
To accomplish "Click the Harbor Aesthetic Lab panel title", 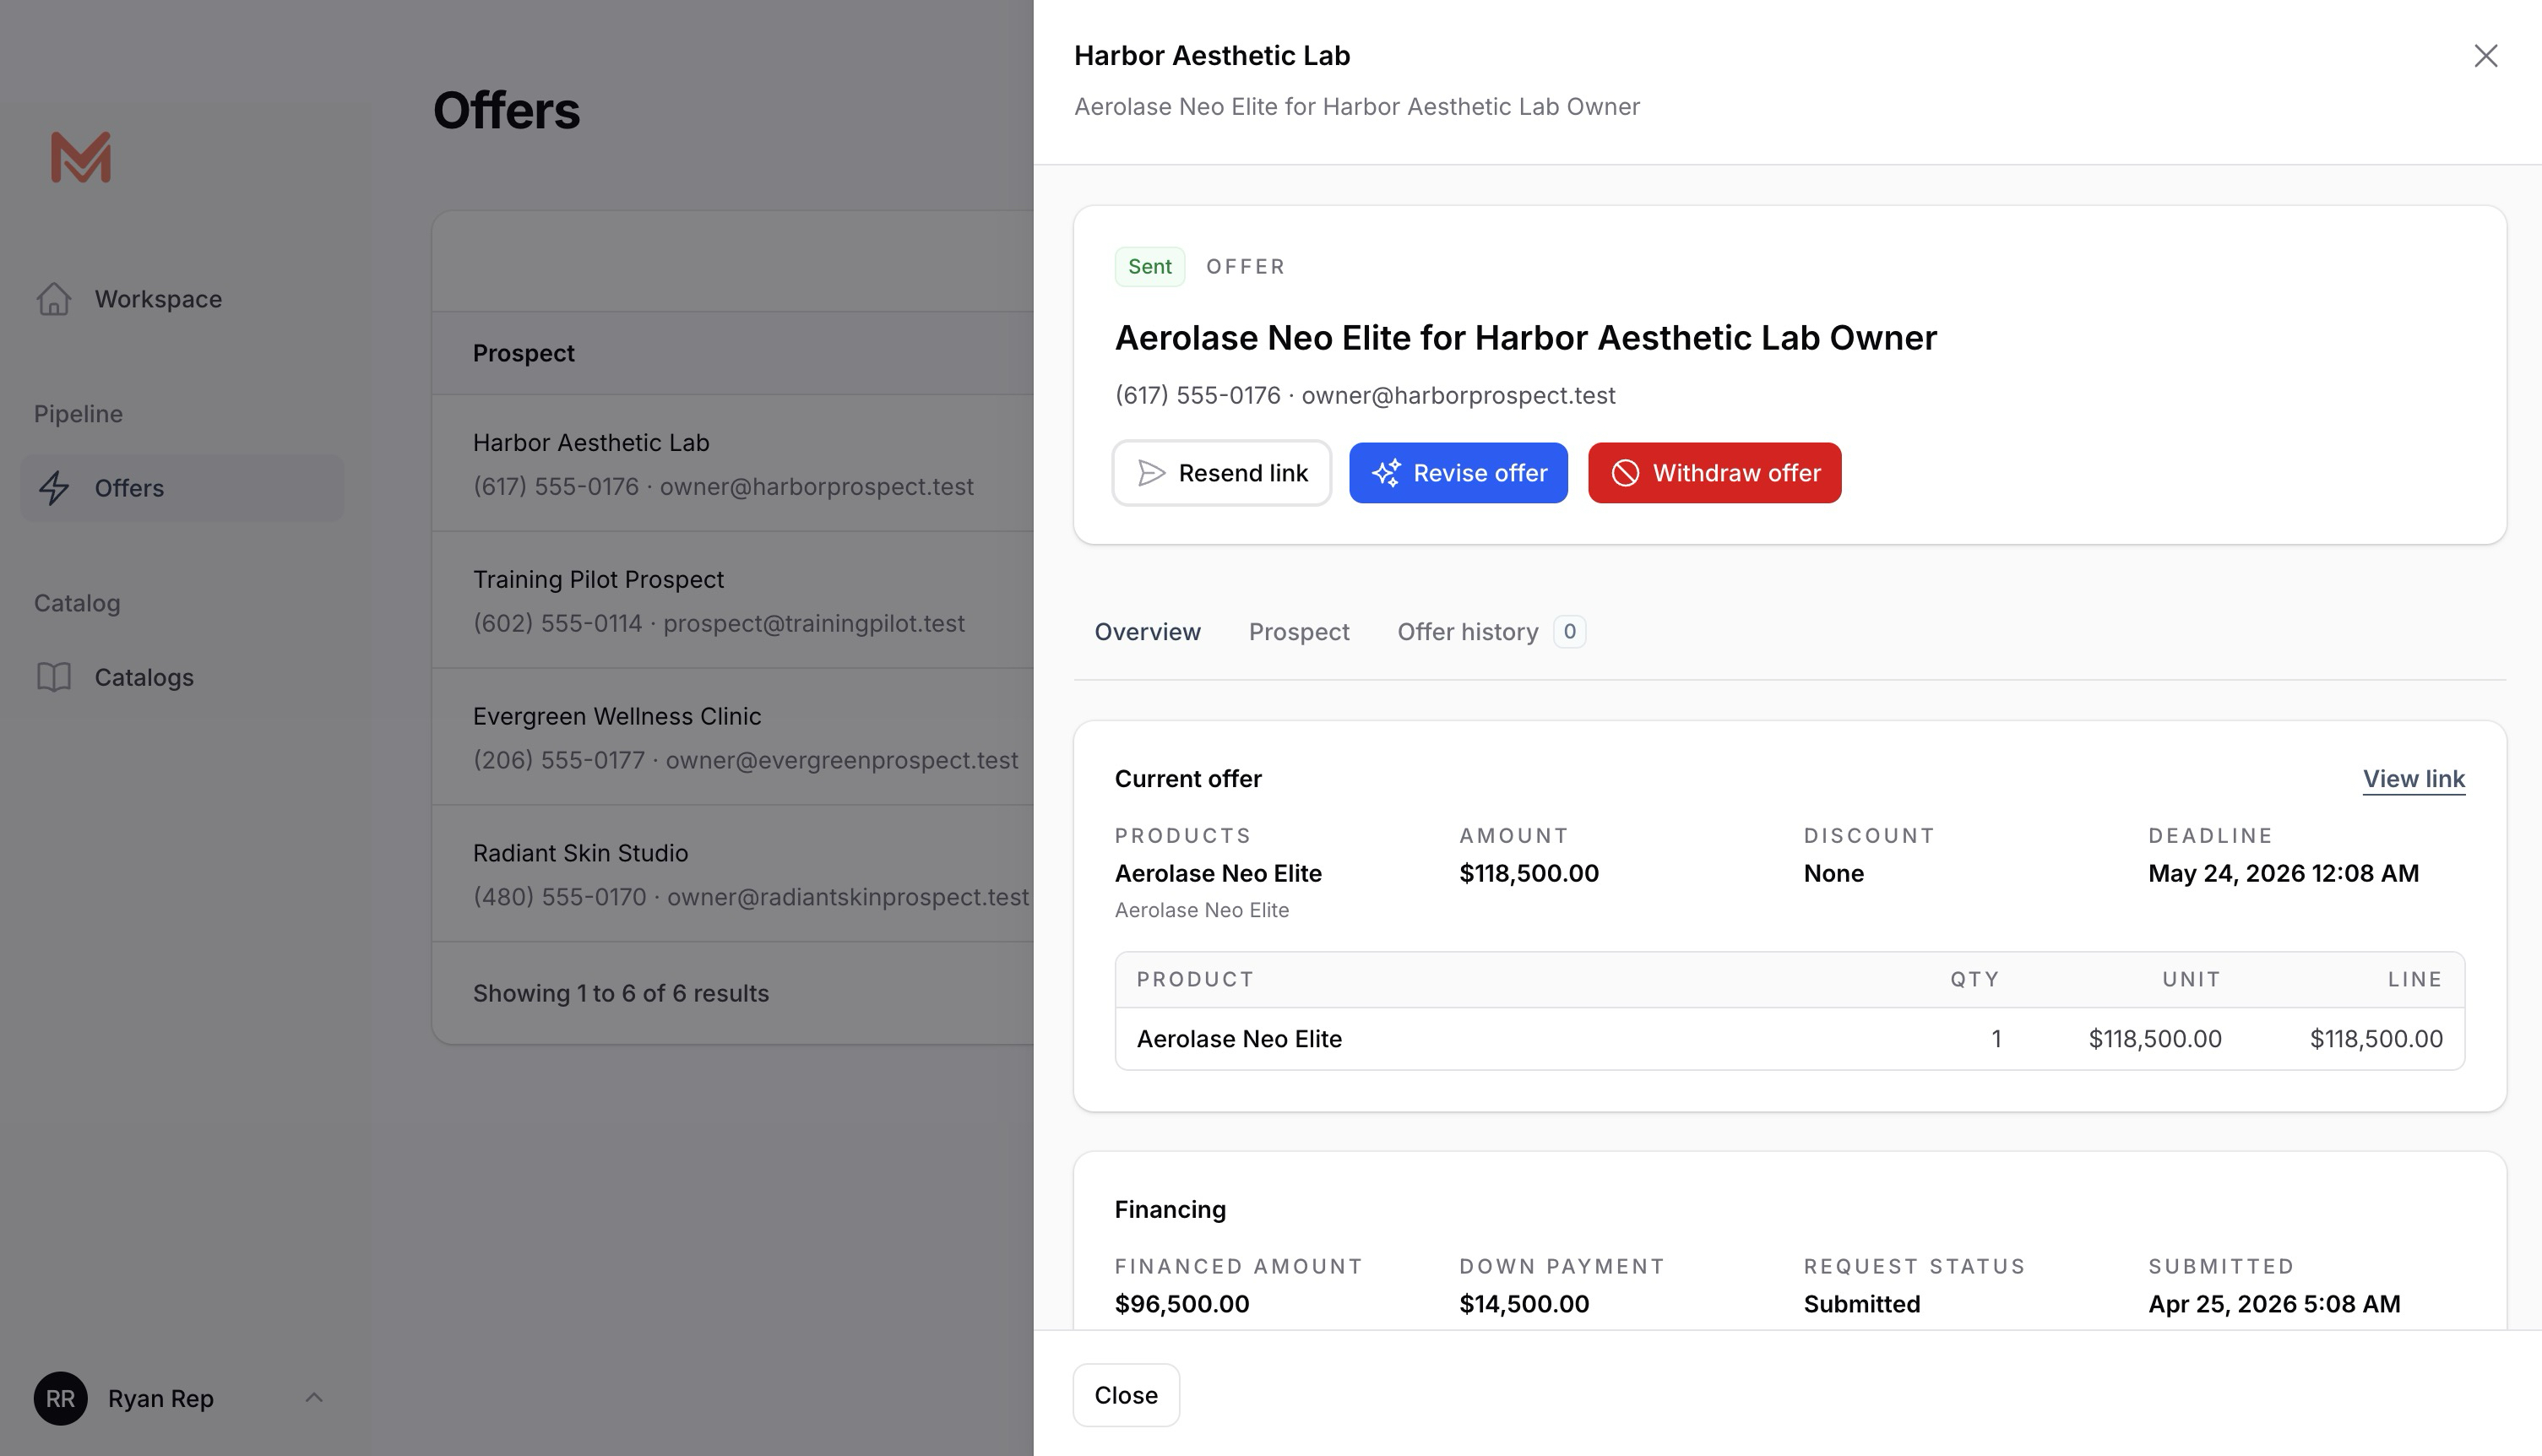I will pyautogui.click(x=1212, y=56).
